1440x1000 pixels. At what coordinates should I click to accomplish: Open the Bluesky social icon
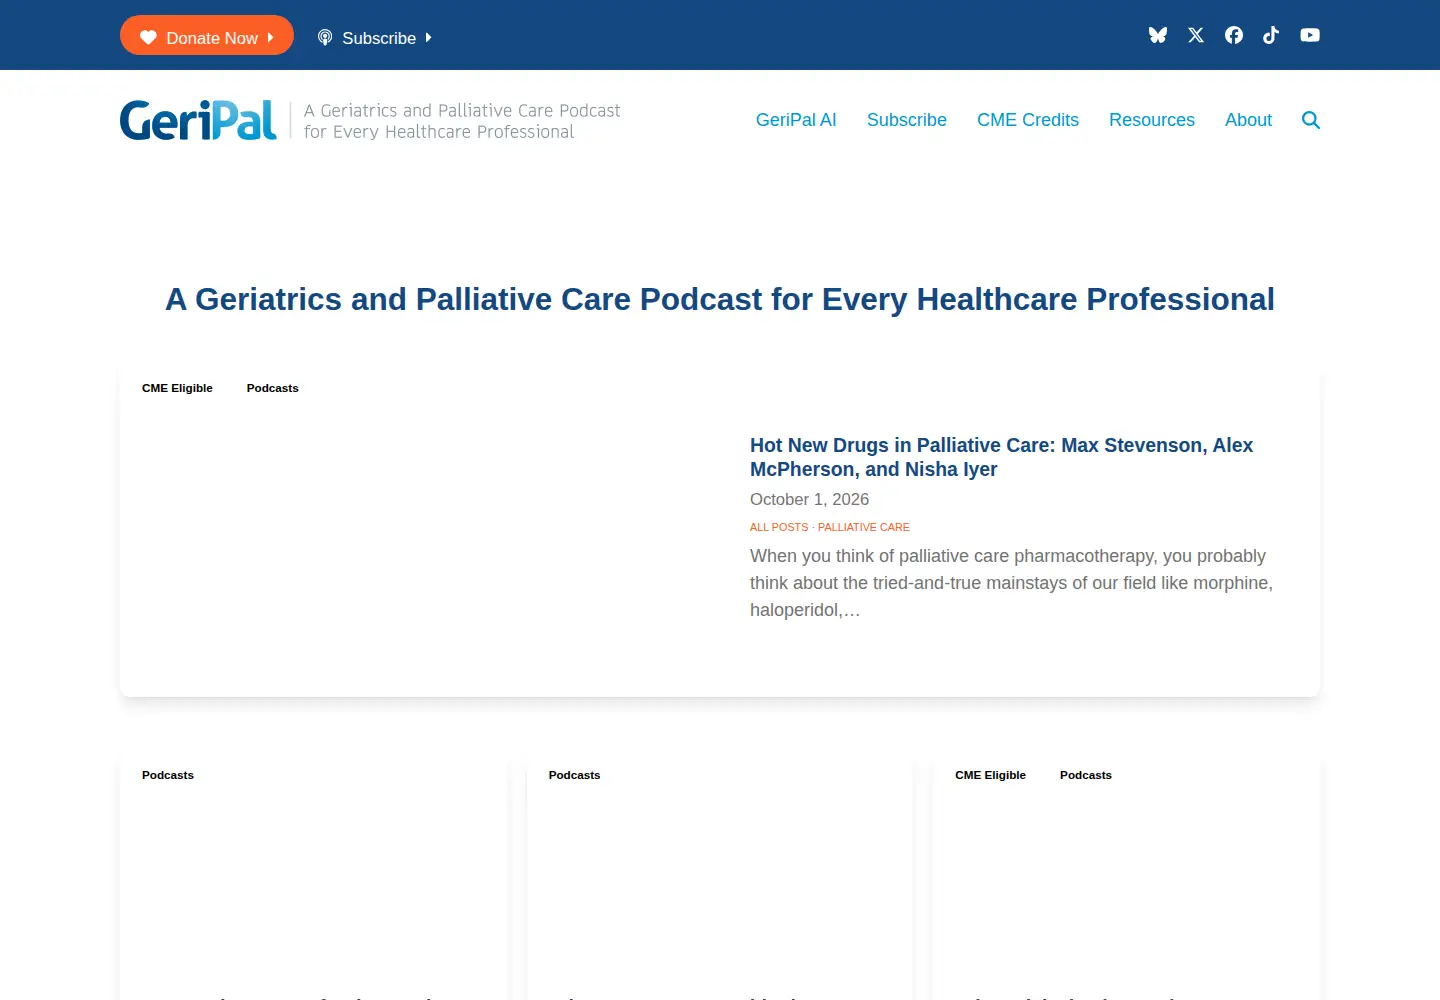[x=1158, y=35]
